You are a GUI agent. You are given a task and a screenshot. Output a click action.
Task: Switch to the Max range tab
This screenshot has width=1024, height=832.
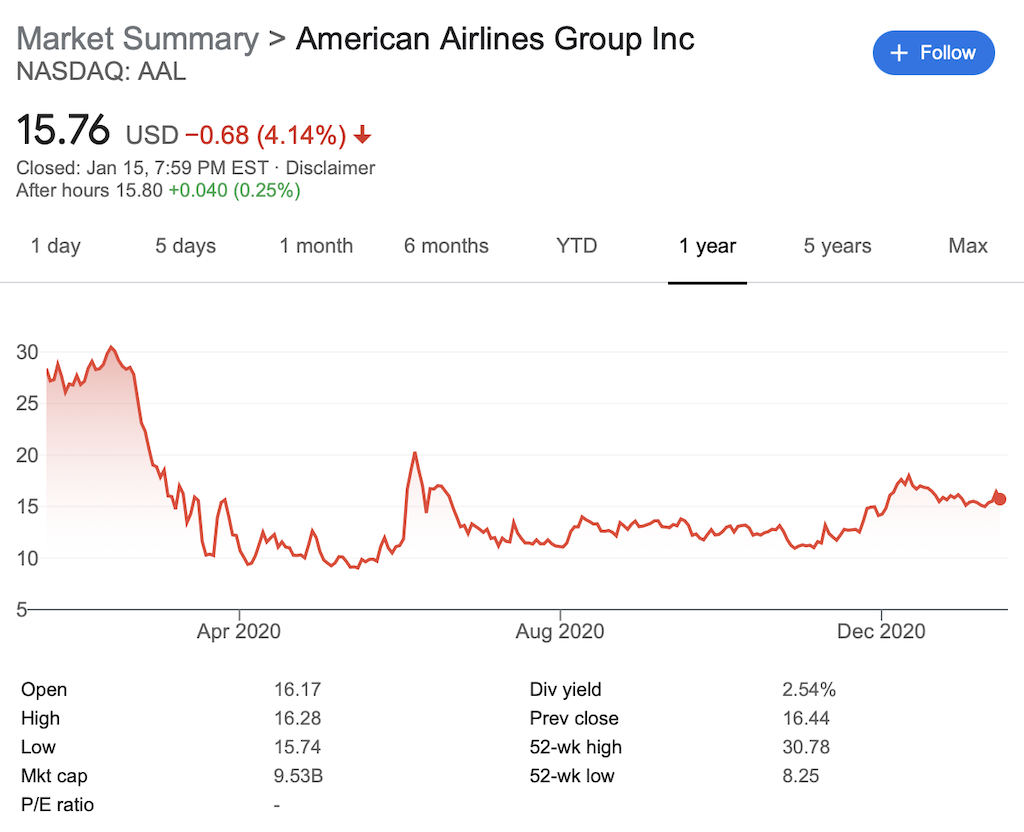967,246
